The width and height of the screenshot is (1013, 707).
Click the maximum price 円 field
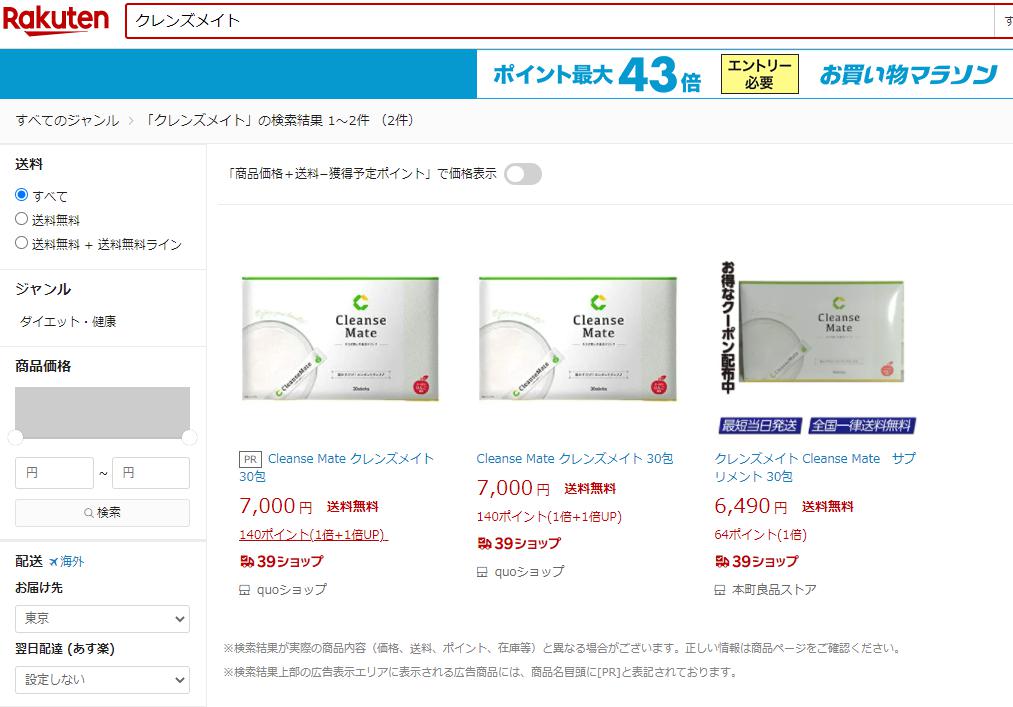pyautogui.click(x=151, y=473)
